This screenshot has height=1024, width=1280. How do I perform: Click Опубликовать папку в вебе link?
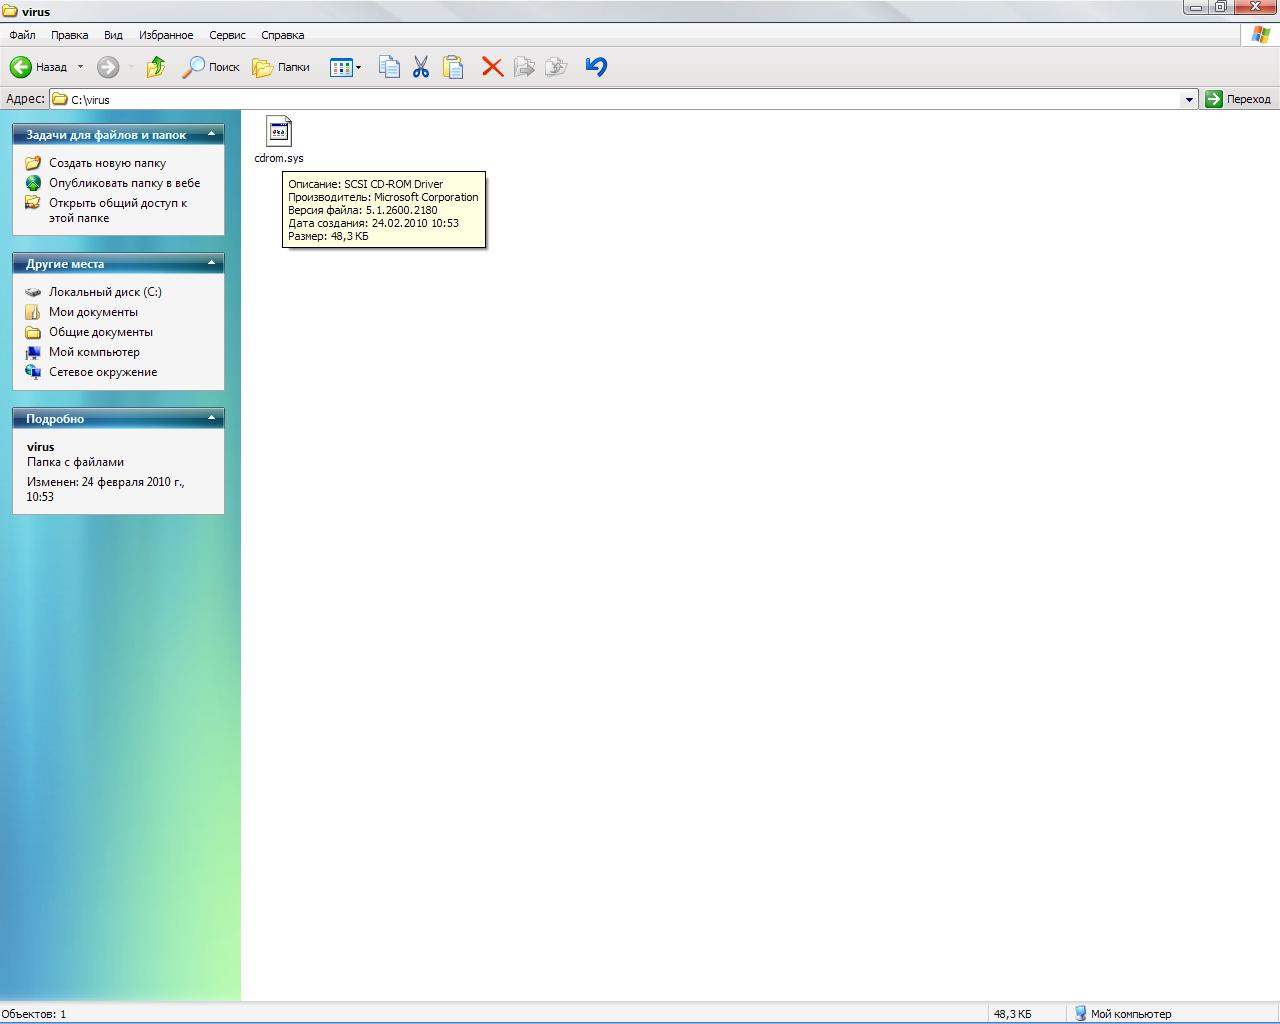click(125, 183)
